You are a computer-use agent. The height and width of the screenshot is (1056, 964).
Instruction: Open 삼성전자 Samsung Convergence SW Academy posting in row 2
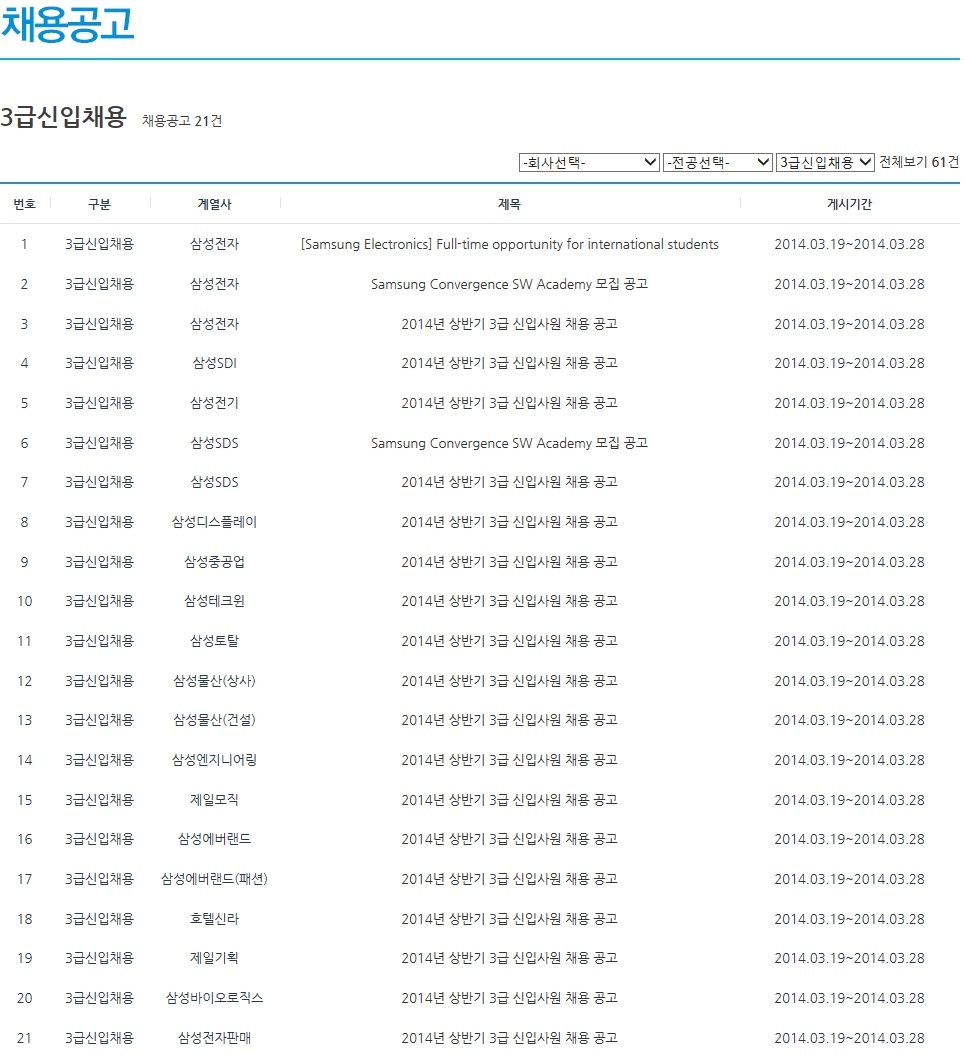509,284
